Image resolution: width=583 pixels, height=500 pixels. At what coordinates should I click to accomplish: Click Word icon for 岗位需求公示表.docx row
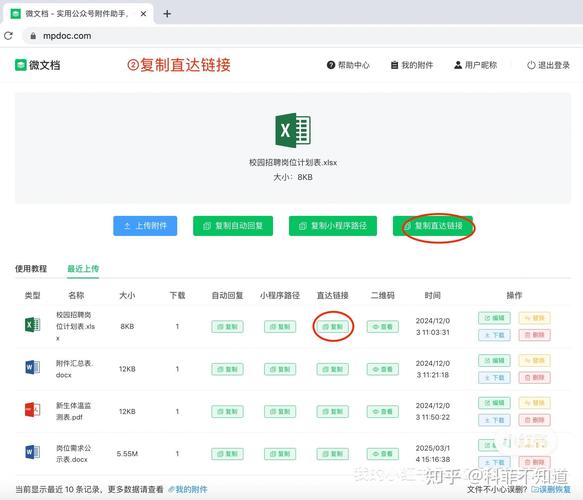coord(32,452)
